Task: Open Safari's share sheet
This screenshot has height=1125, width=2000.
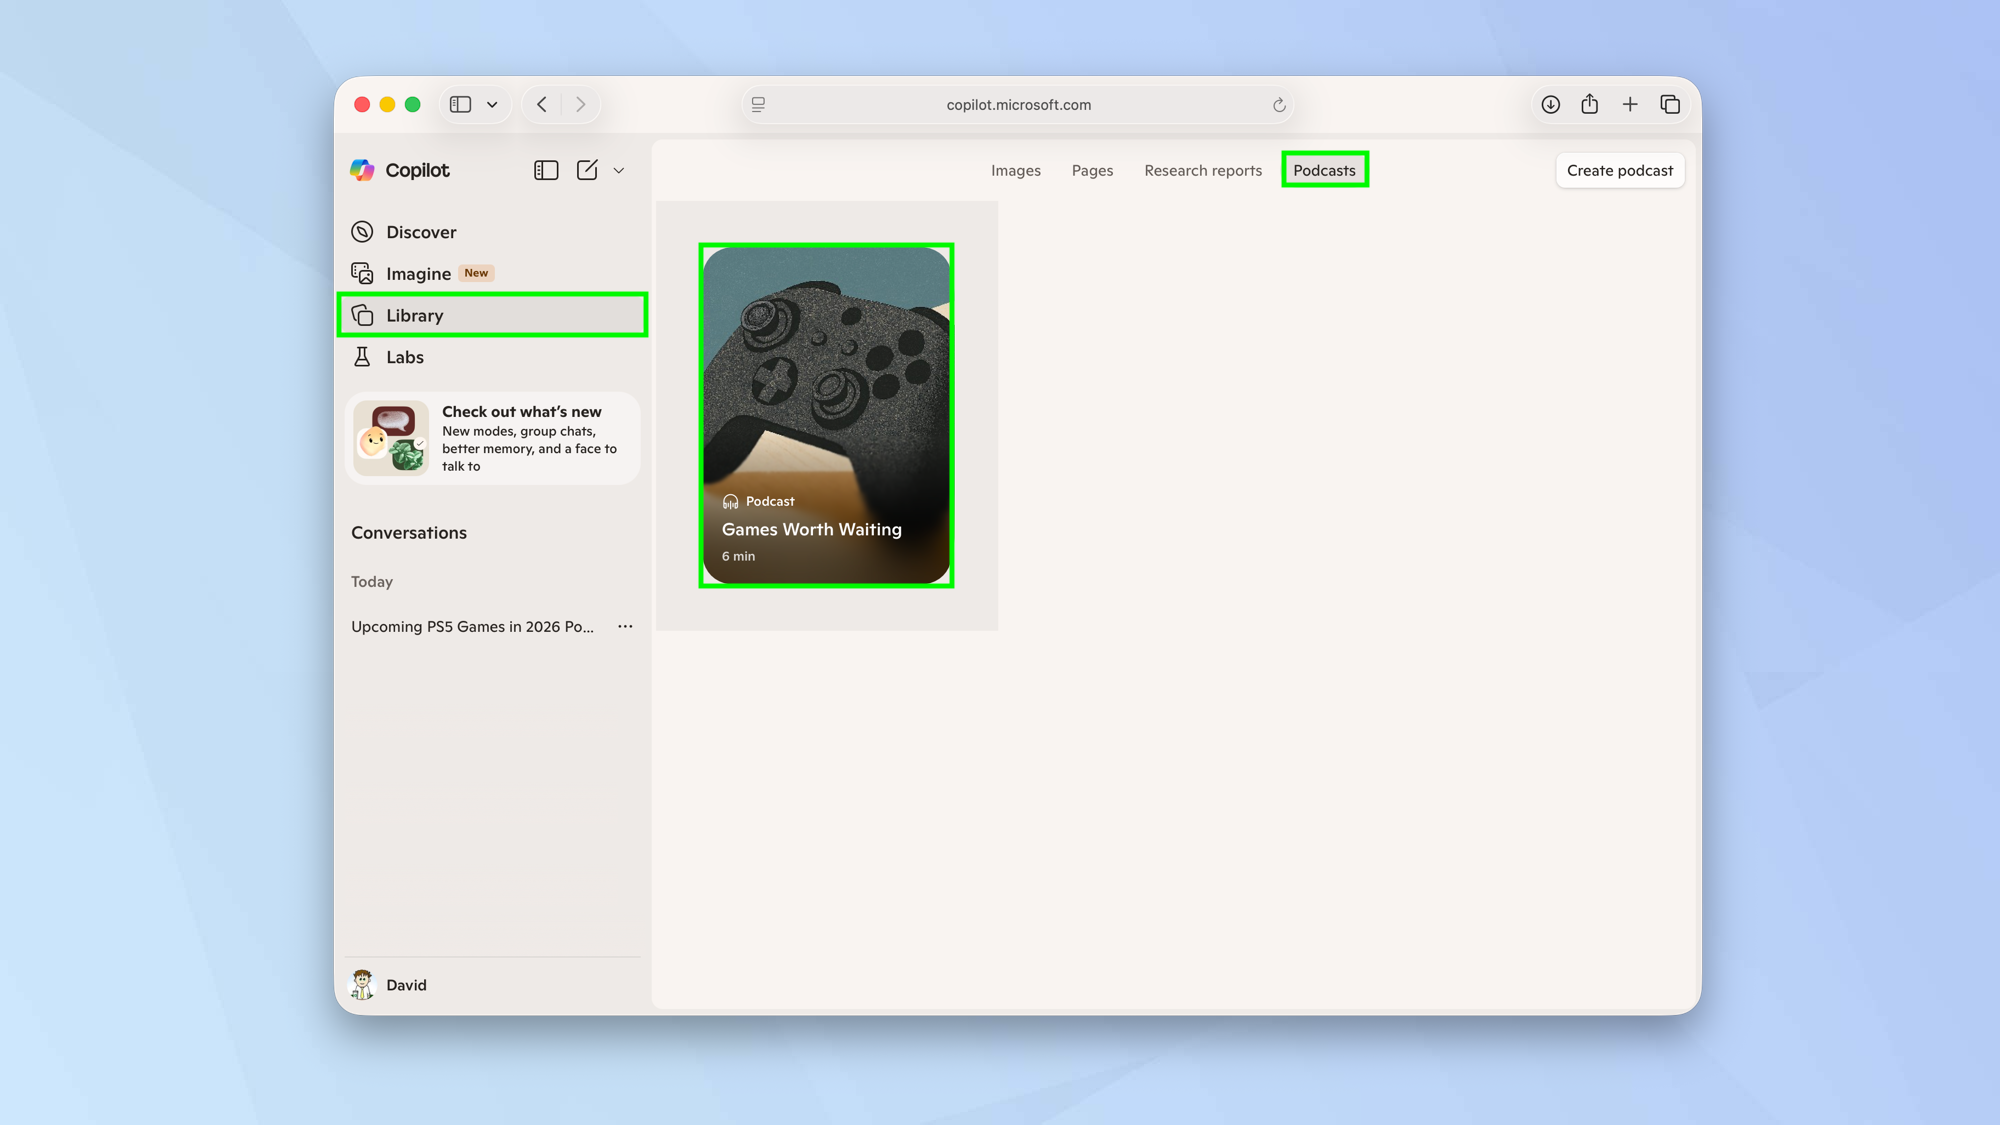Action: (1589, 104)
